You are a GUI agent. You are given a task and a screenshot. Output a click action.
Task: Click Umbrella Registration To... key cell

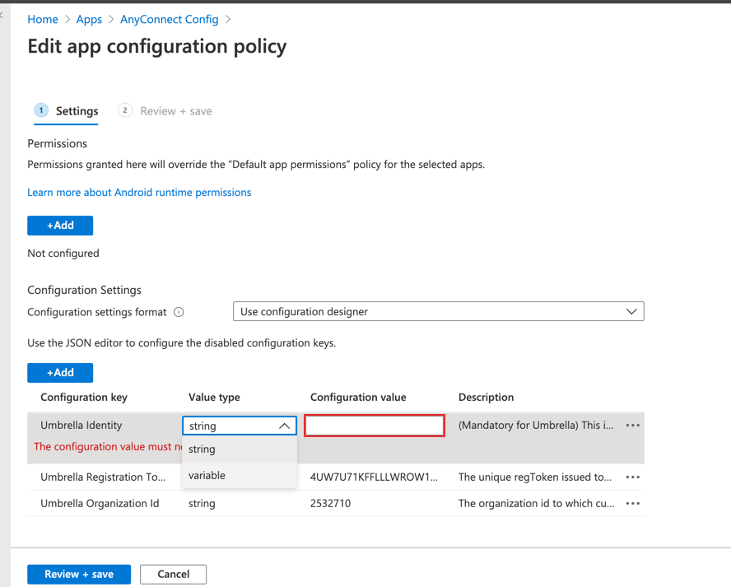click(x=103, y=477)
